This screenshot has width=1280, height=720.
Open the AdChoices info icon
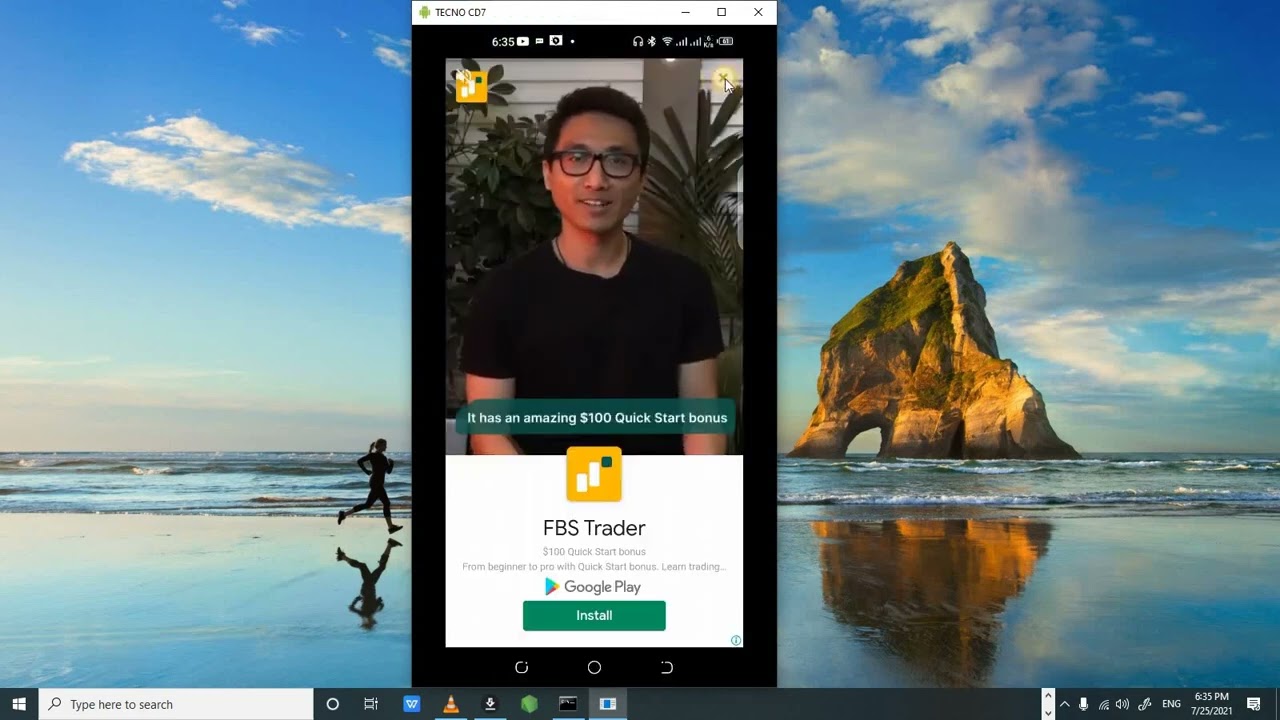tap(736, 640)
